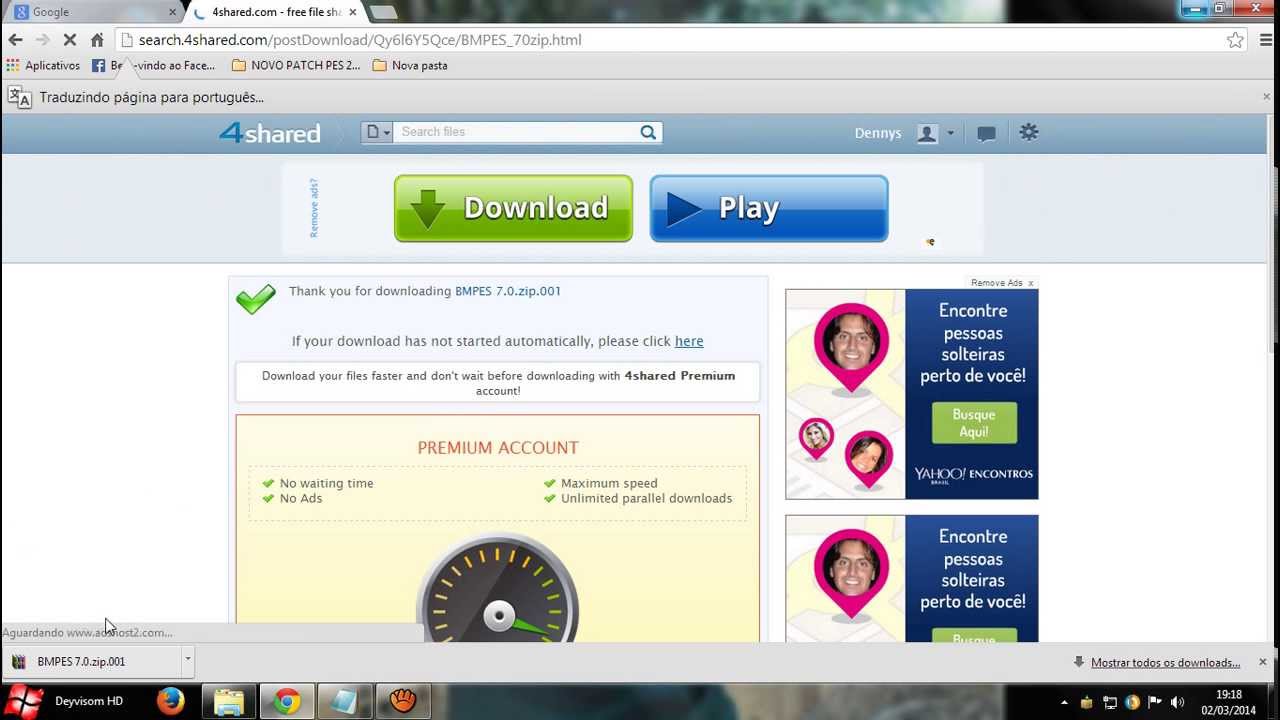Click the vertical Remove ads? link
Screen dimensions: 1280x720
(x=314, y=208)
